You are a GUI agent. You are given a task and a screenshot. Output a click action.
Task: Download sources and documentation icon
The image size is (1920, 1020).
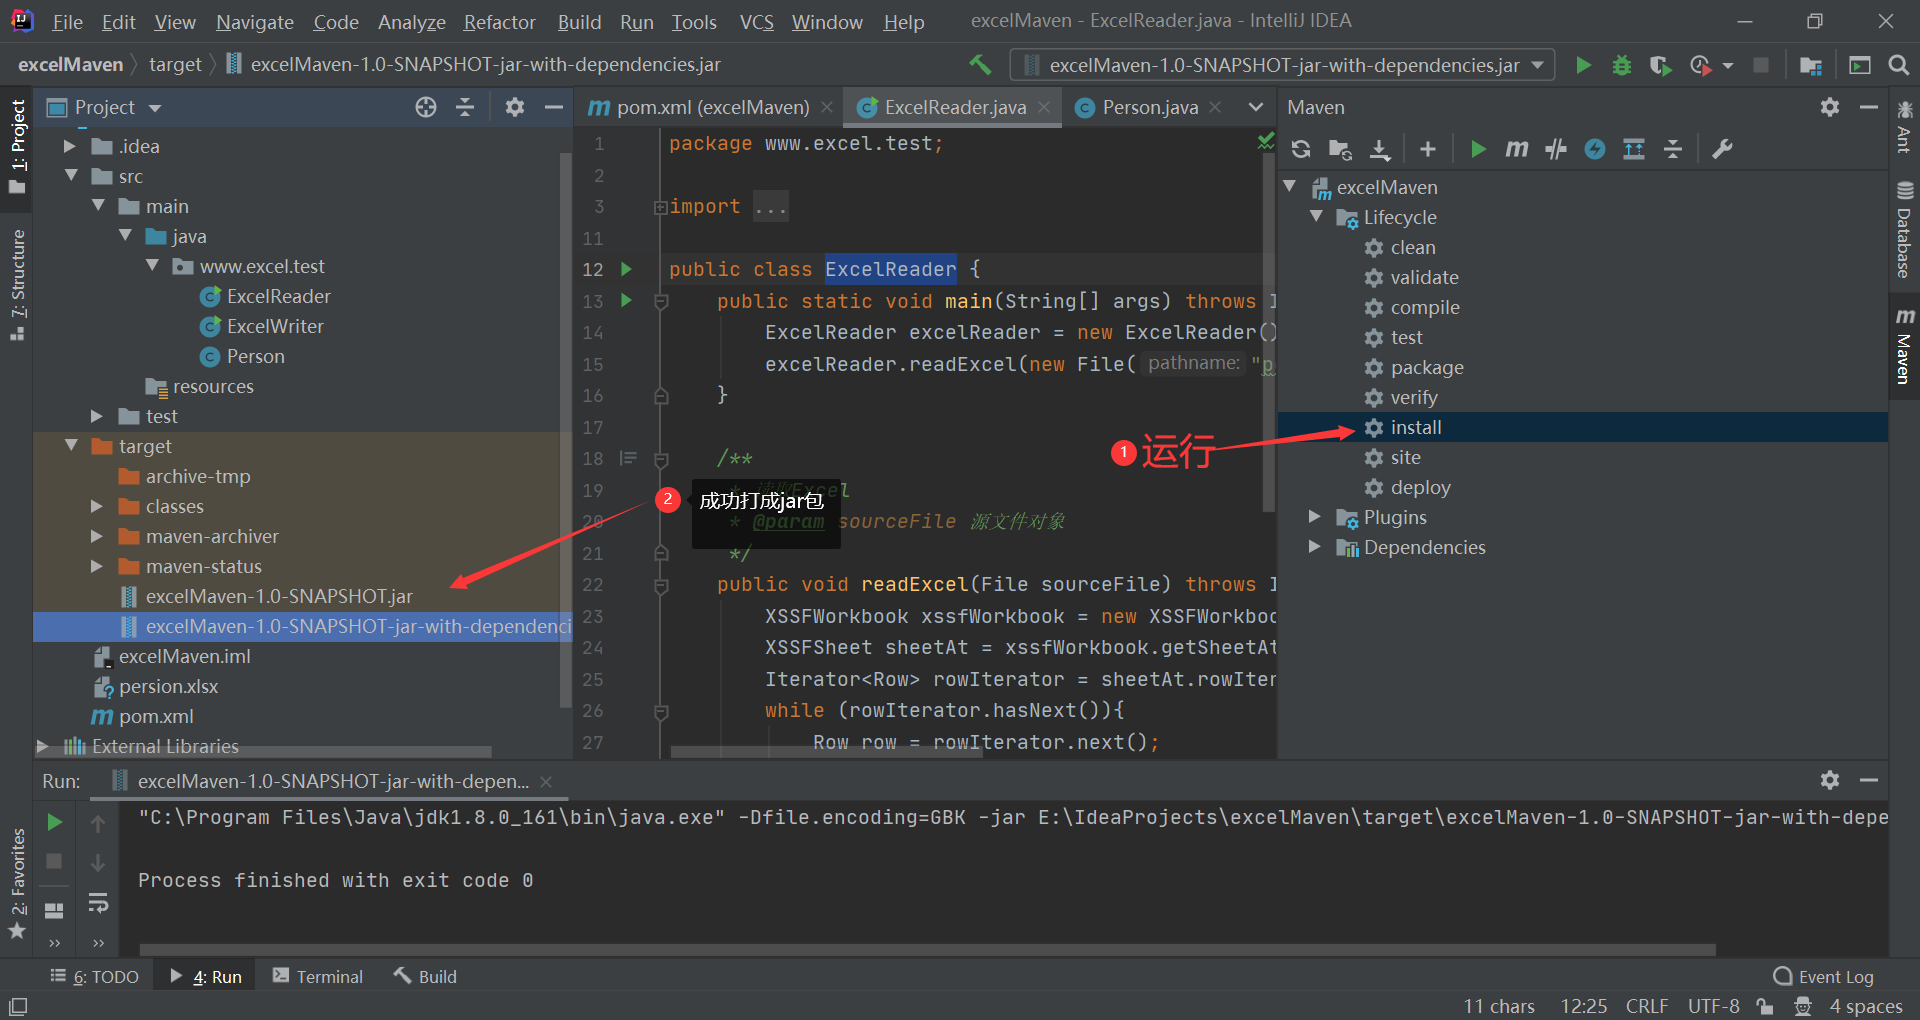tap(1380, 149)
